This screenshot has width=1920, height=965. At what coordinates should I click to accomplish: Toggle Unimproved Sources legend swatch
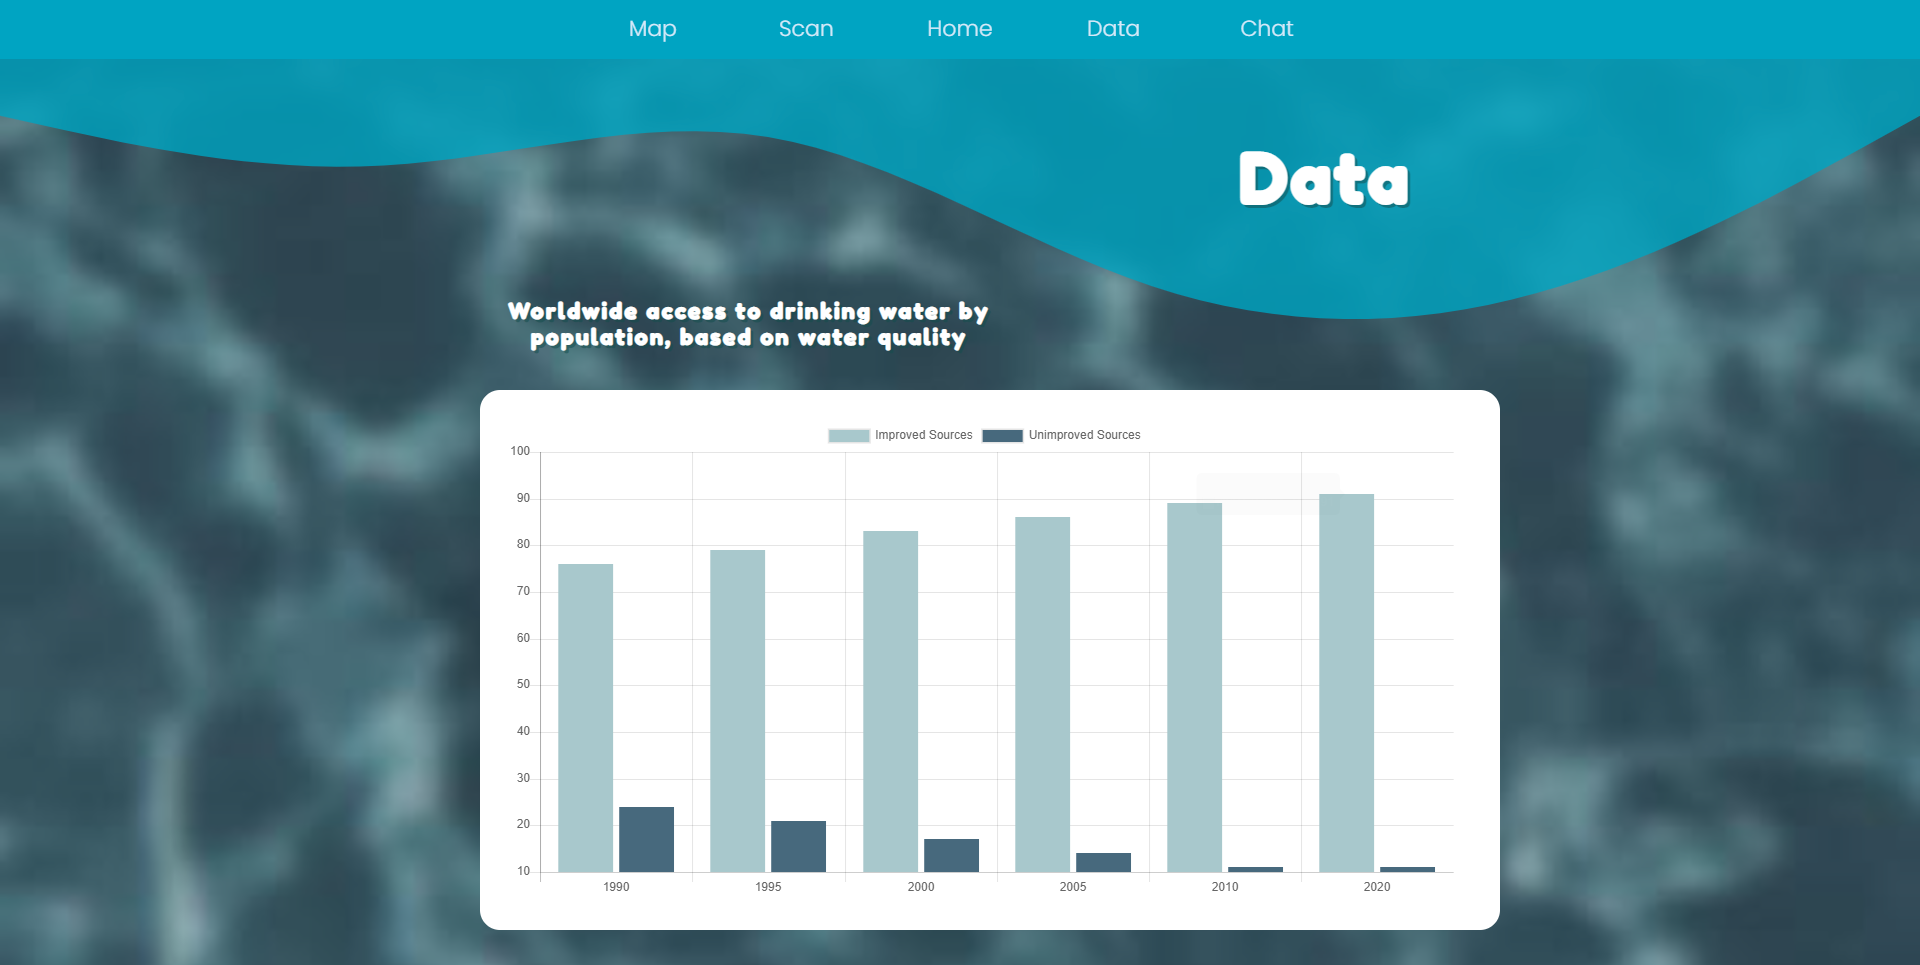pos(1002,435)
